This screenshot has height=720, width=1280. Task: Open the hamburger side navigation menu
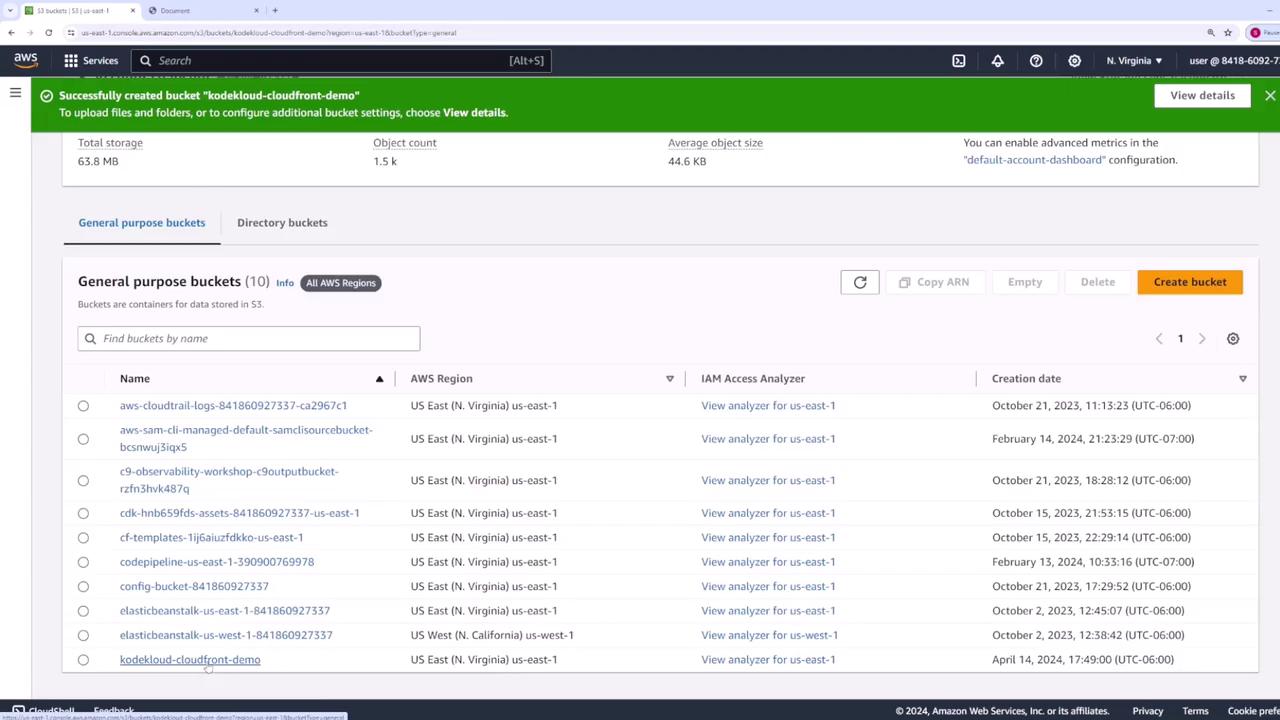[15, 93]
